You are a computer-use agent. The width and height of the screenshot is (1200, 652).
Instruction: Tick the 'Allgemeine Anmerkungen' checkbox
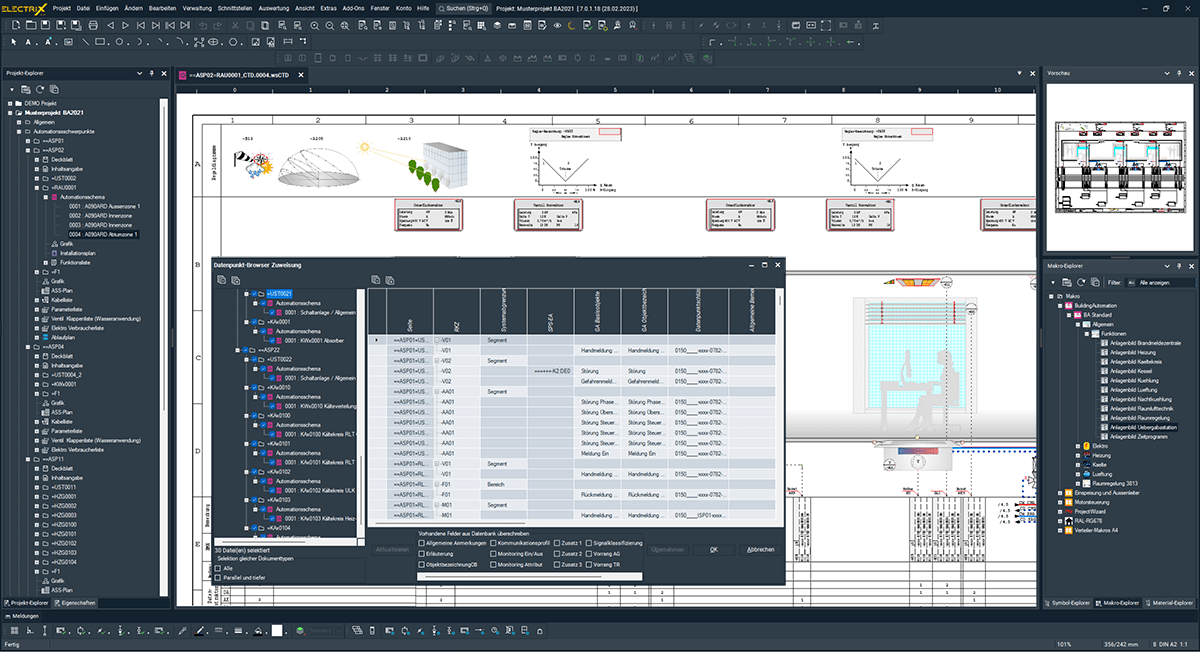tap(421, 542)
